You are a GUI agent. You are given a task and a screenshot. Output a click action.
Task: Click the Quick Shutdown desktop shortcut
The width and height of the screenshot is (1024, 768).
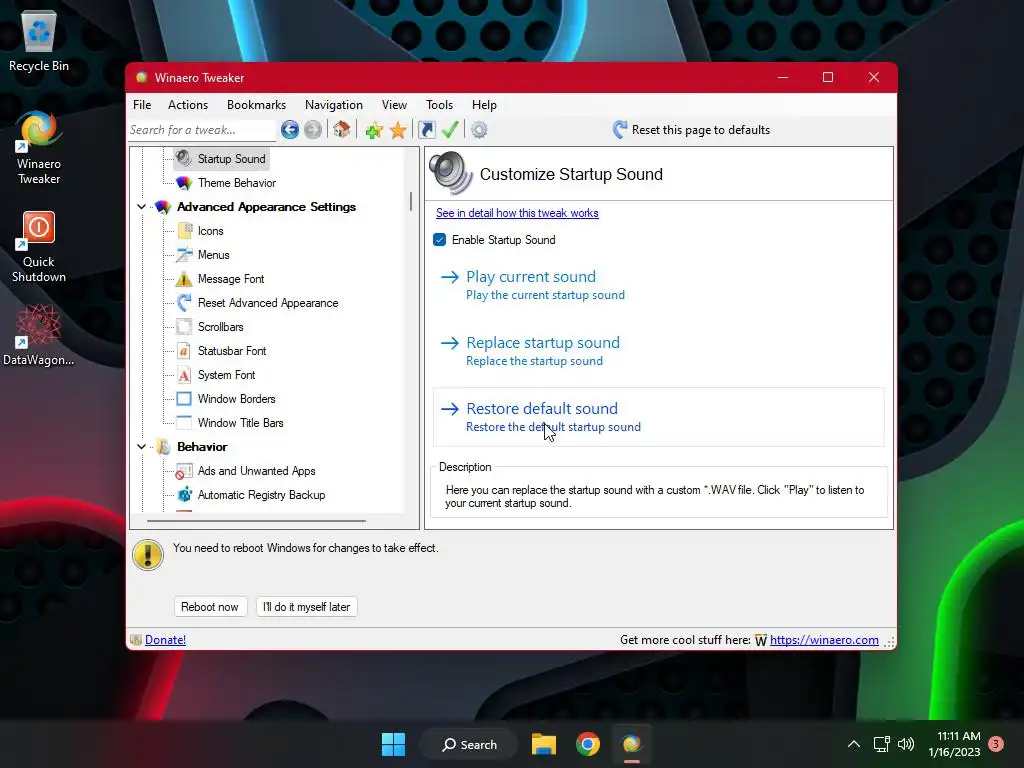(x=39, y=247)
